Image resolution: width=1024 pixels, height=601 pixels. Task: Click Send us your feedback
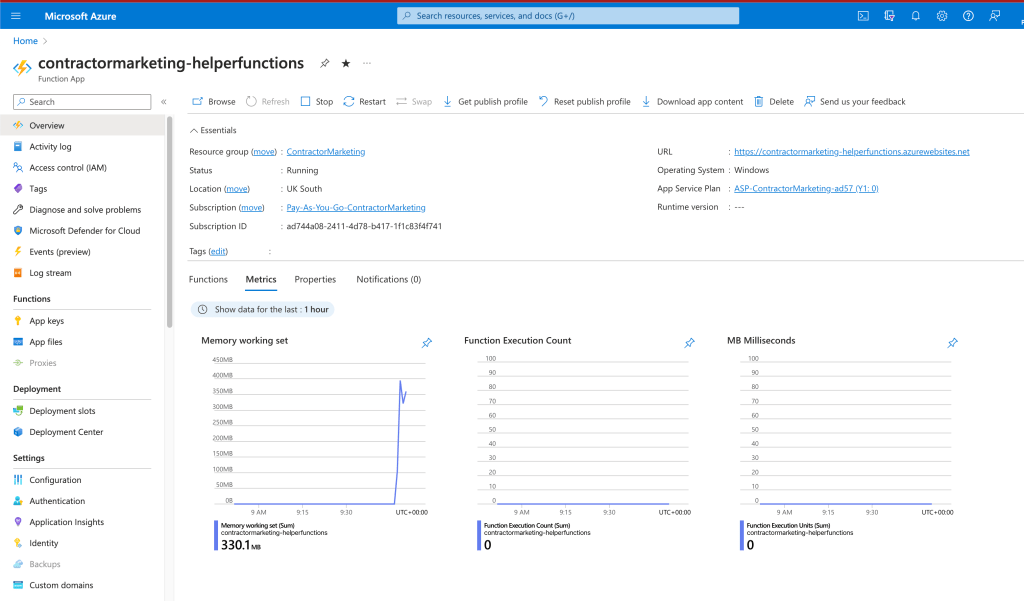click(x=855, y=101)
